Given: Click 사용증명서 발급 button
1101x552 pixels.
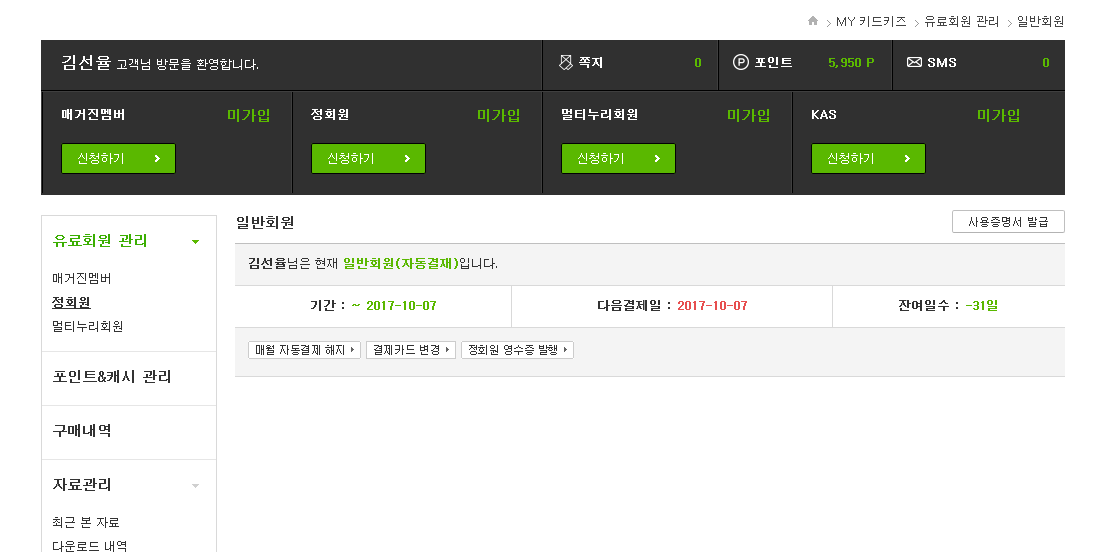Looking at the screenshot, I should [1008, 222].
